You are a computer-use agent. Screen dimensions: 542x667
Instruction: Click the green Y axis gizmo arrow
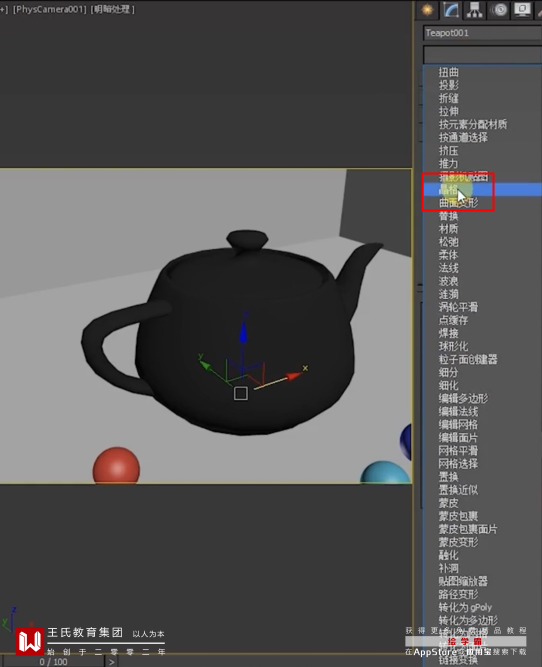206,365
